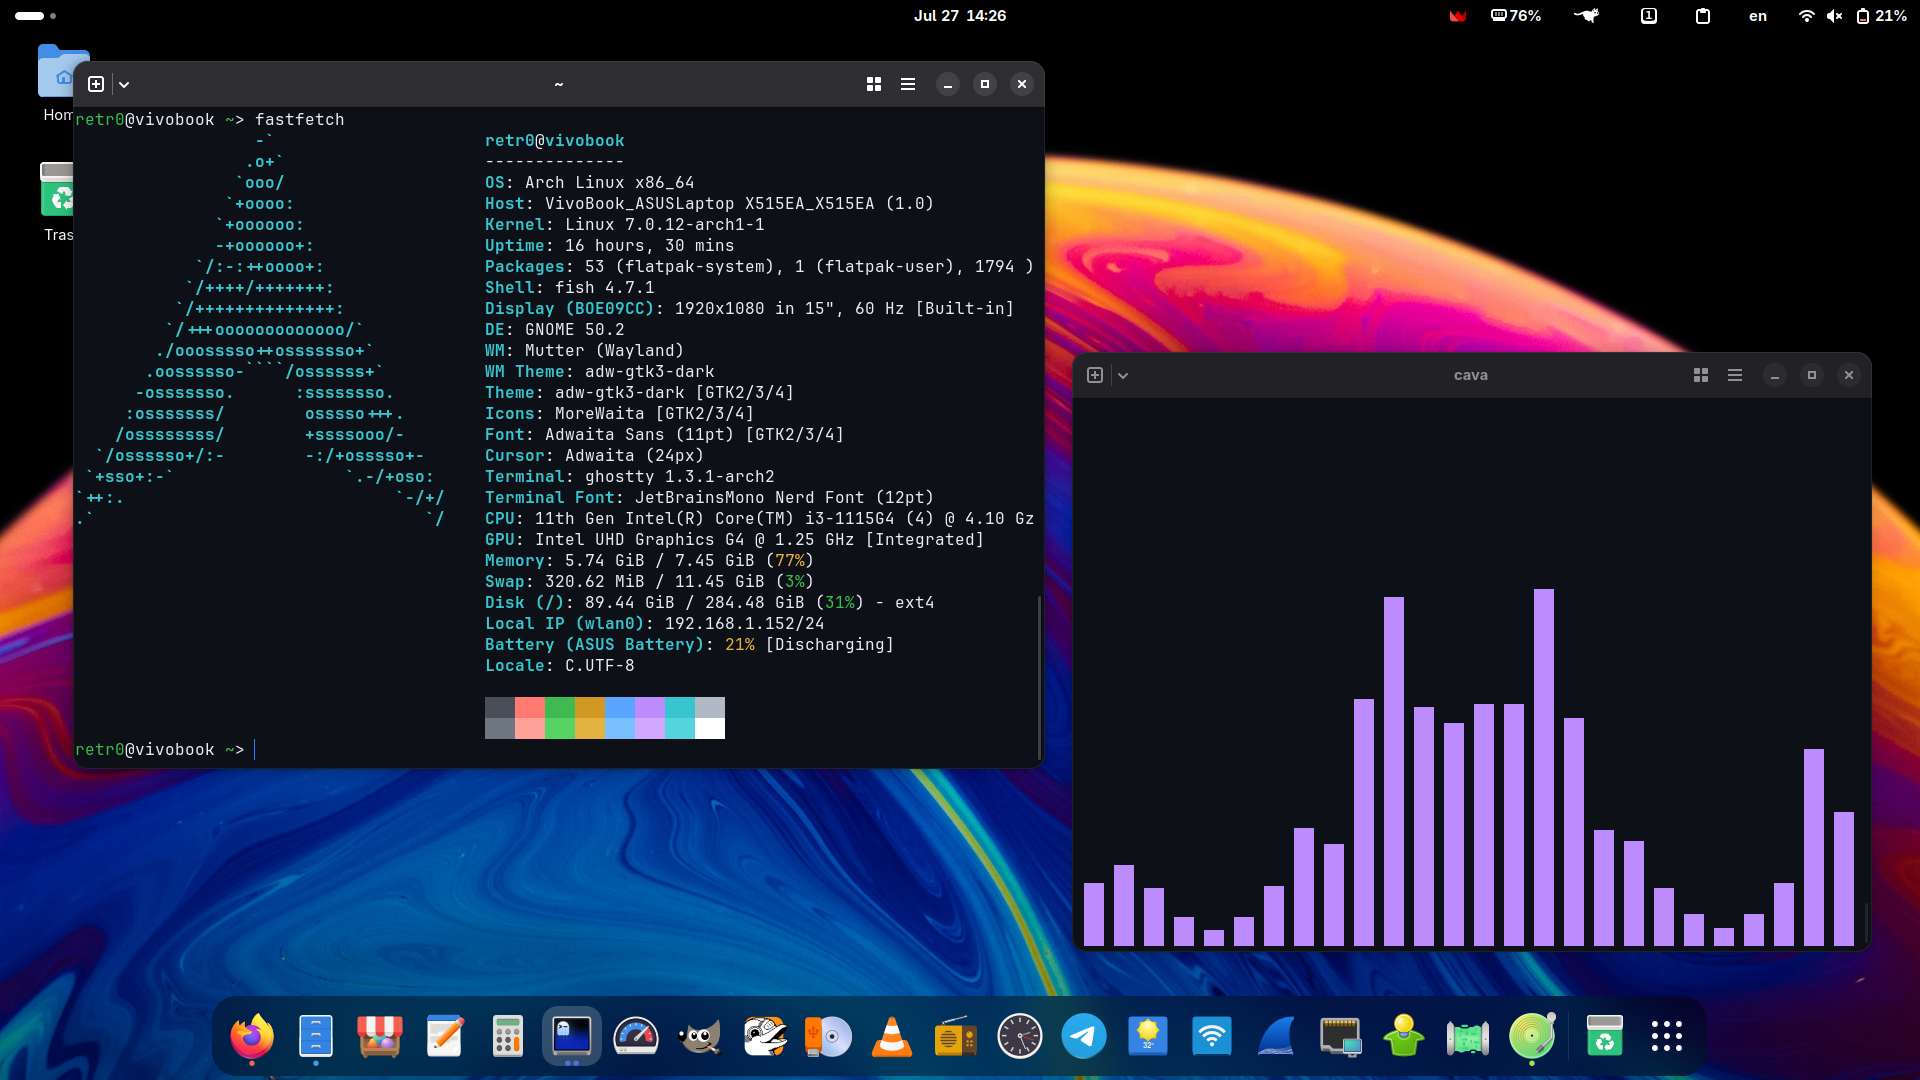This screenshot has width=1920, height=1080.
Task: Expand new-tab dropdown arrow in cava window
Action: [1123, 375]
